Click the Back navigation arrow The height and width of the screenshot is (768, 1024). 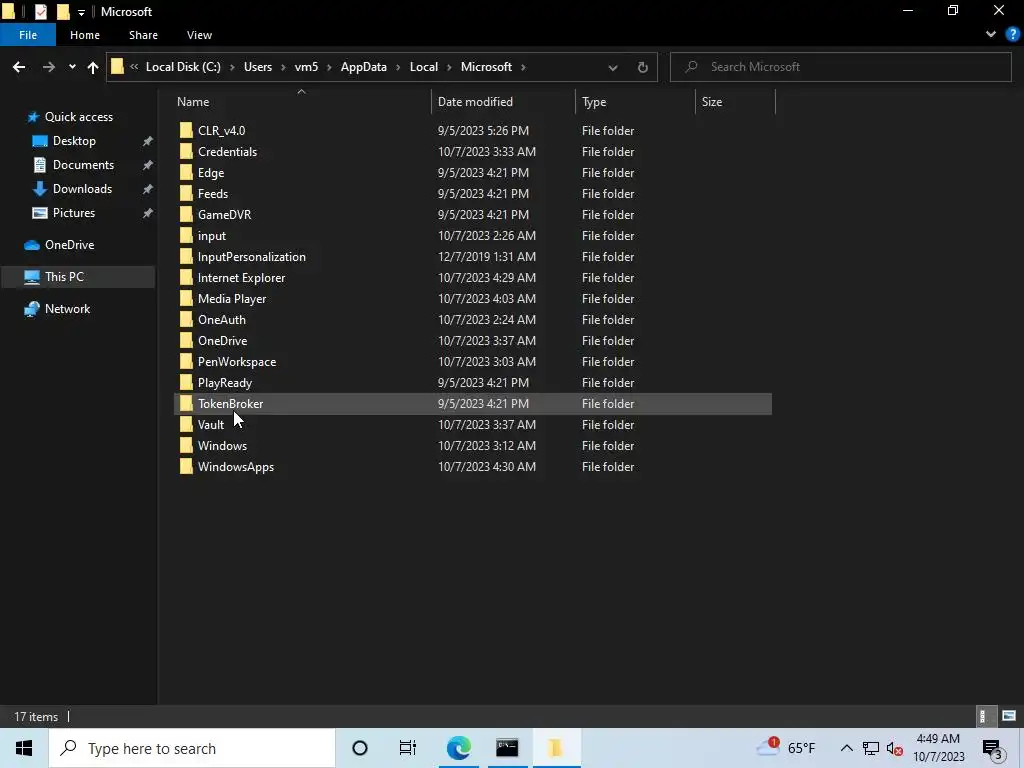pyautogui.click(x=19, y=67)
